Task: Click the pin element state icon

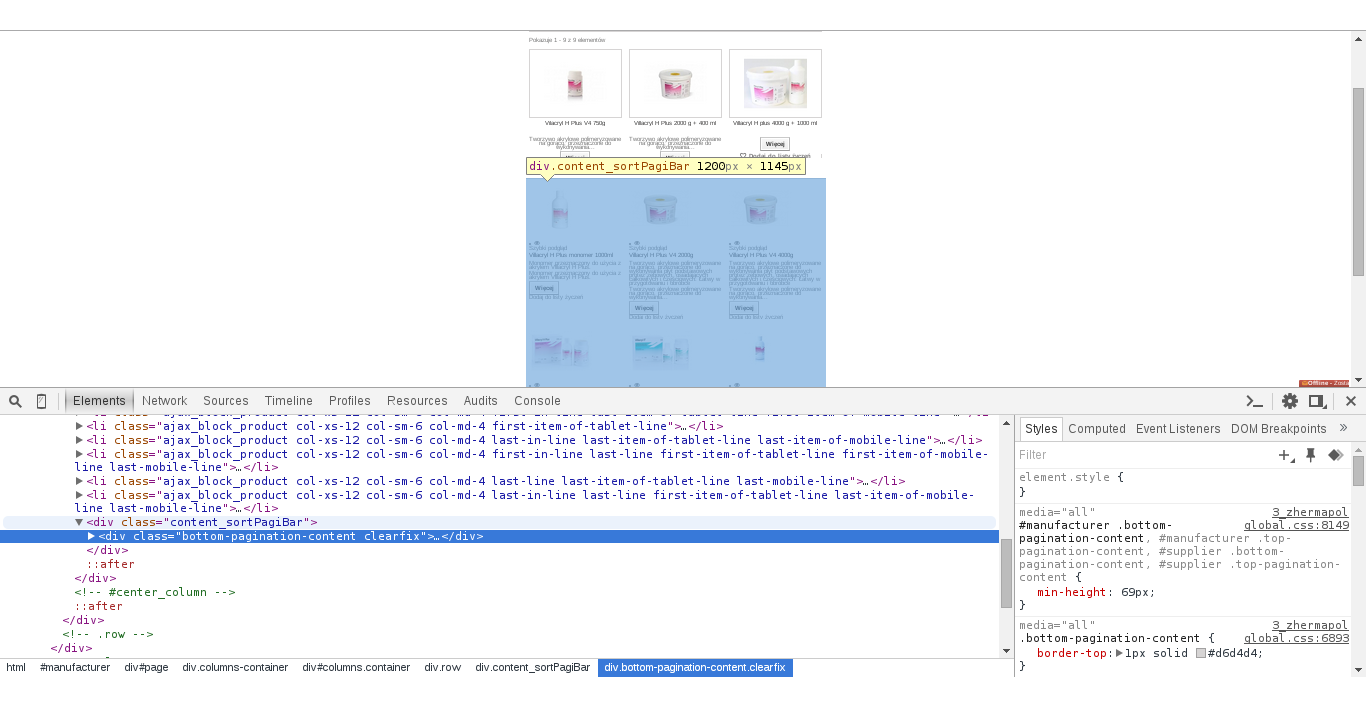Action: [1311, 455]
